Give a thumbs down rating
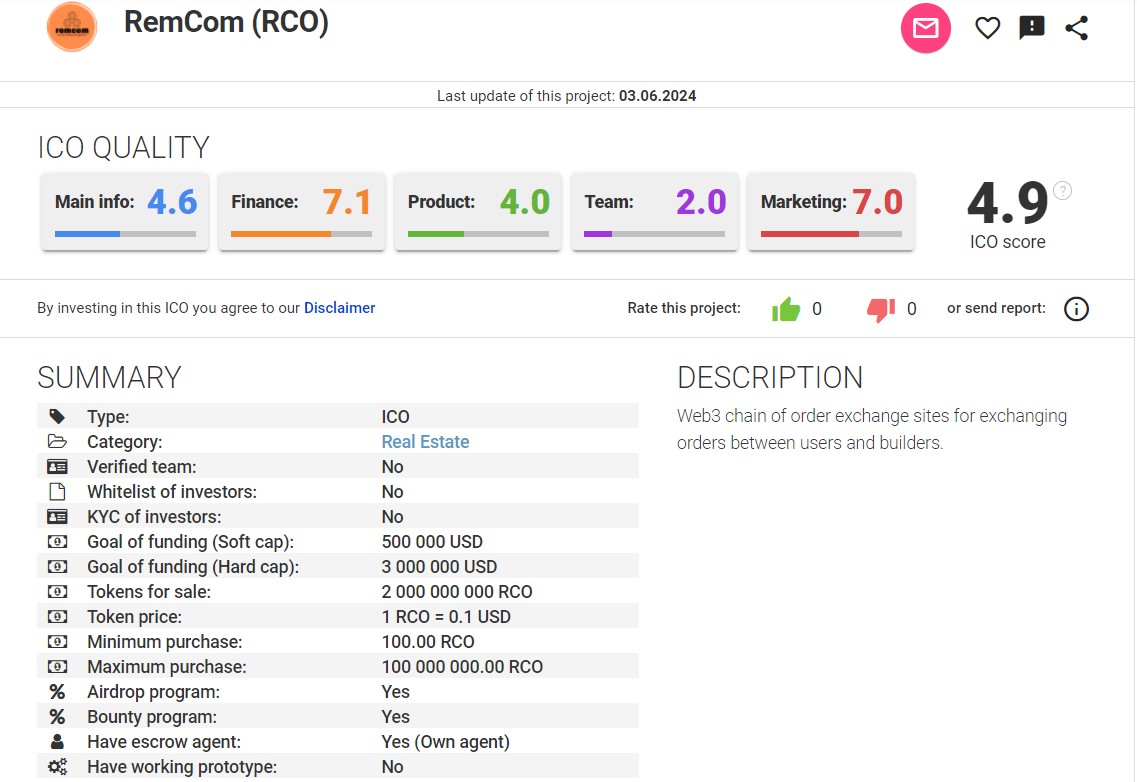 tap(881, 310)
